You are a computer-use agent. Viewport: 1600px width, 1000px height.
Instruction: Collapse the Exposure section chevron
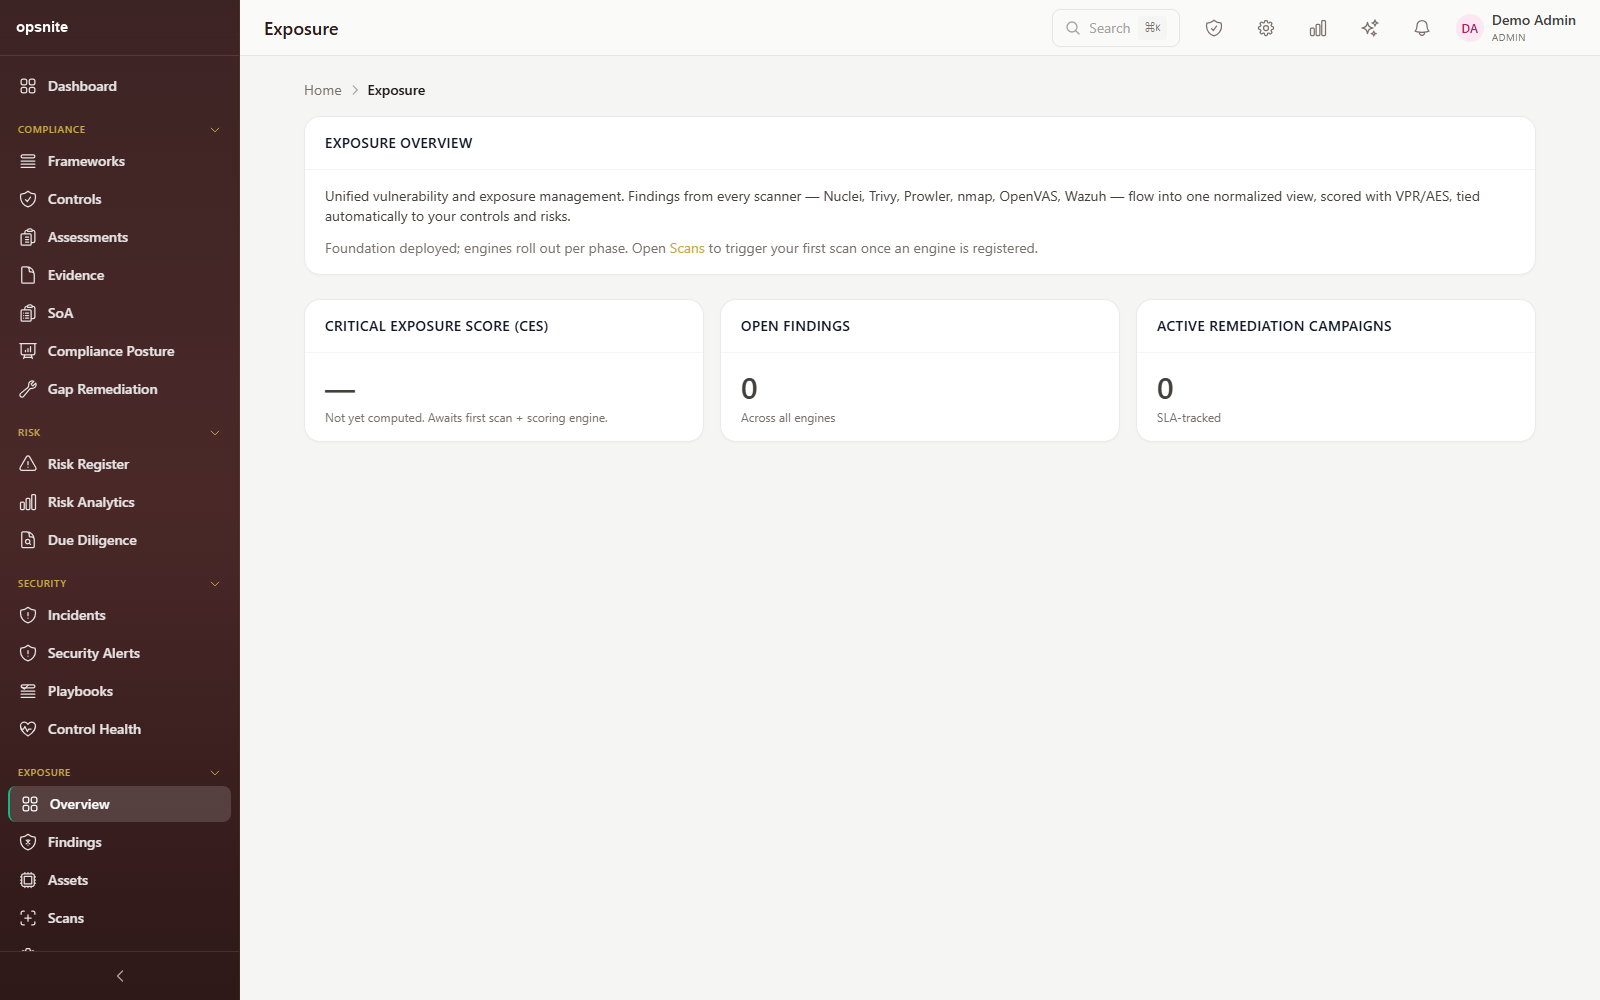(215, 773)
